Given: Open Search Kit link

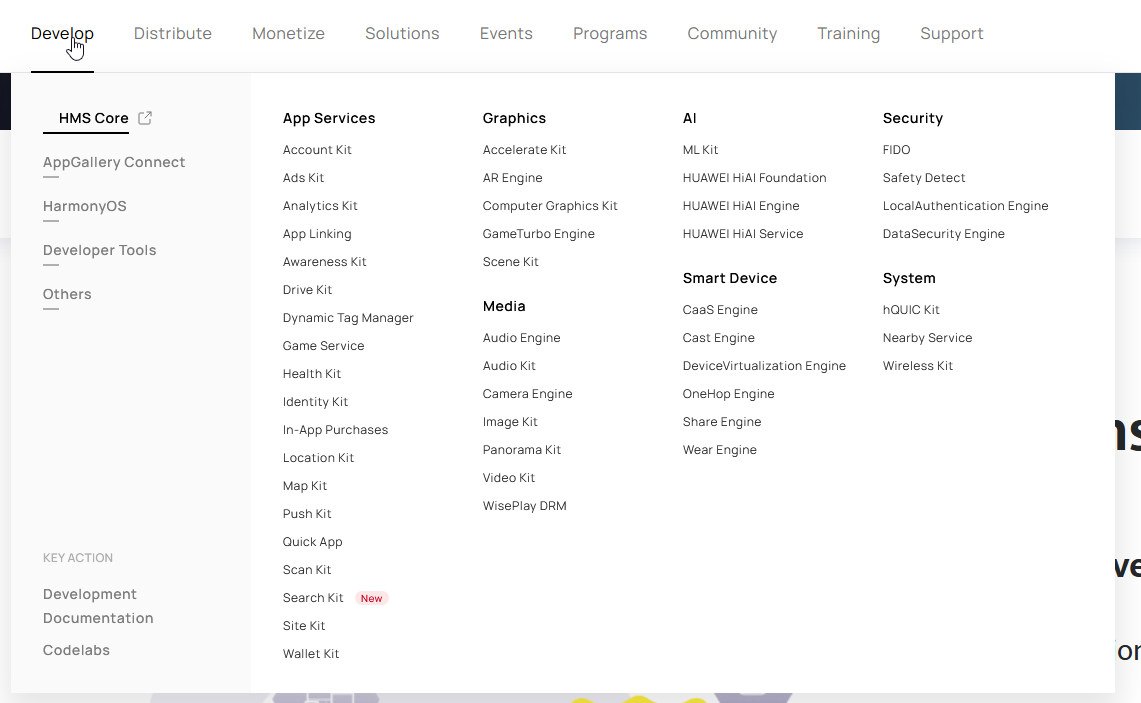Looking at the screenshot, I should coord(313,598).
